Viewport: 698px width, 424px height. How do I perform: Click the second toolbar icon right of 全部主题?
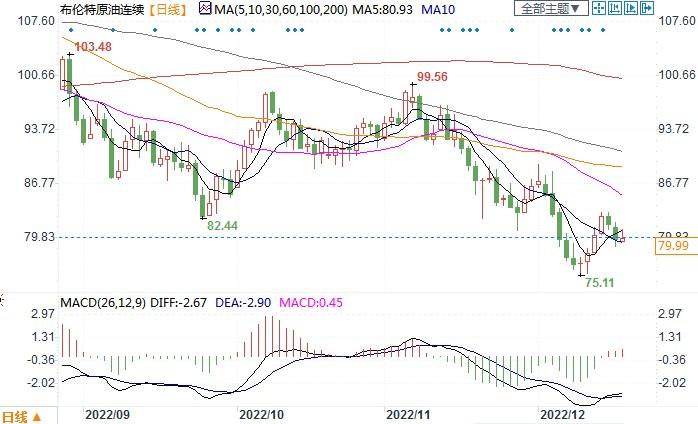click(614, 9)
